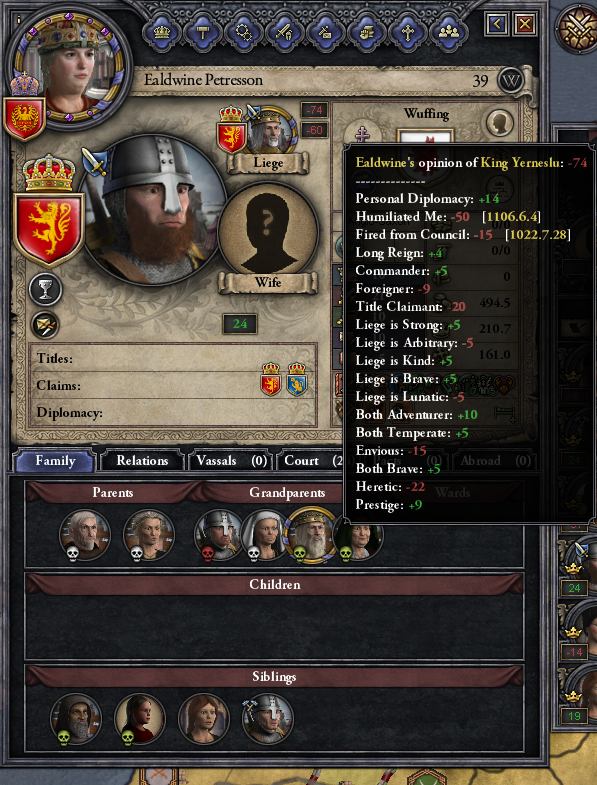The image size is (597, 785).
Task: Open the Intrigue letter icon
Action: tap(326, 33)
